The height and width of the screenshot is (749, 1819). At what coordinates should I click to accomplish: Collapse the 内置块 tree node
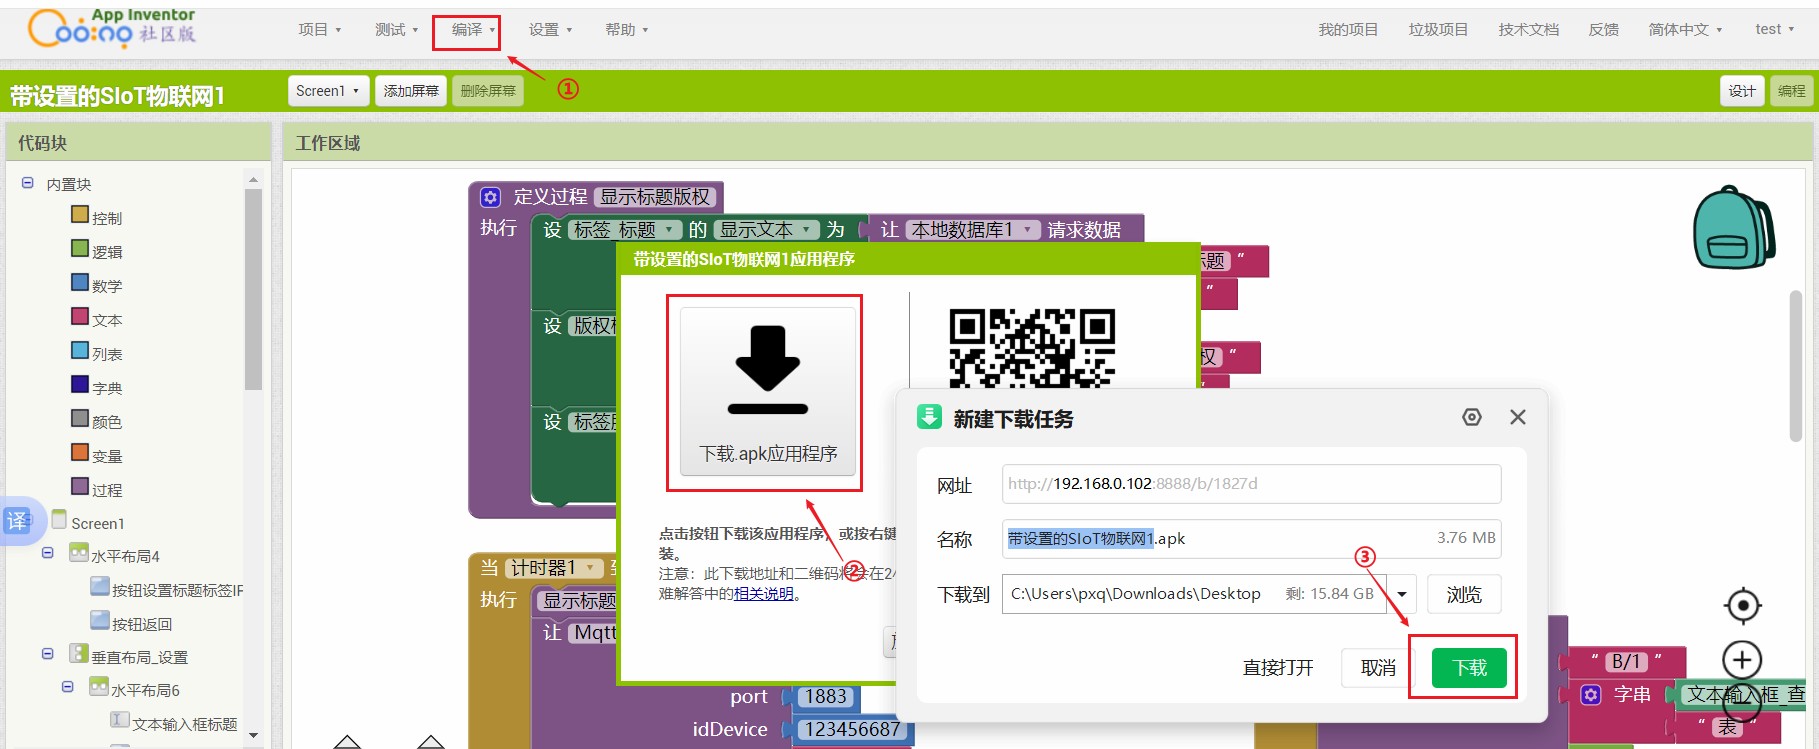pos(28,184)
